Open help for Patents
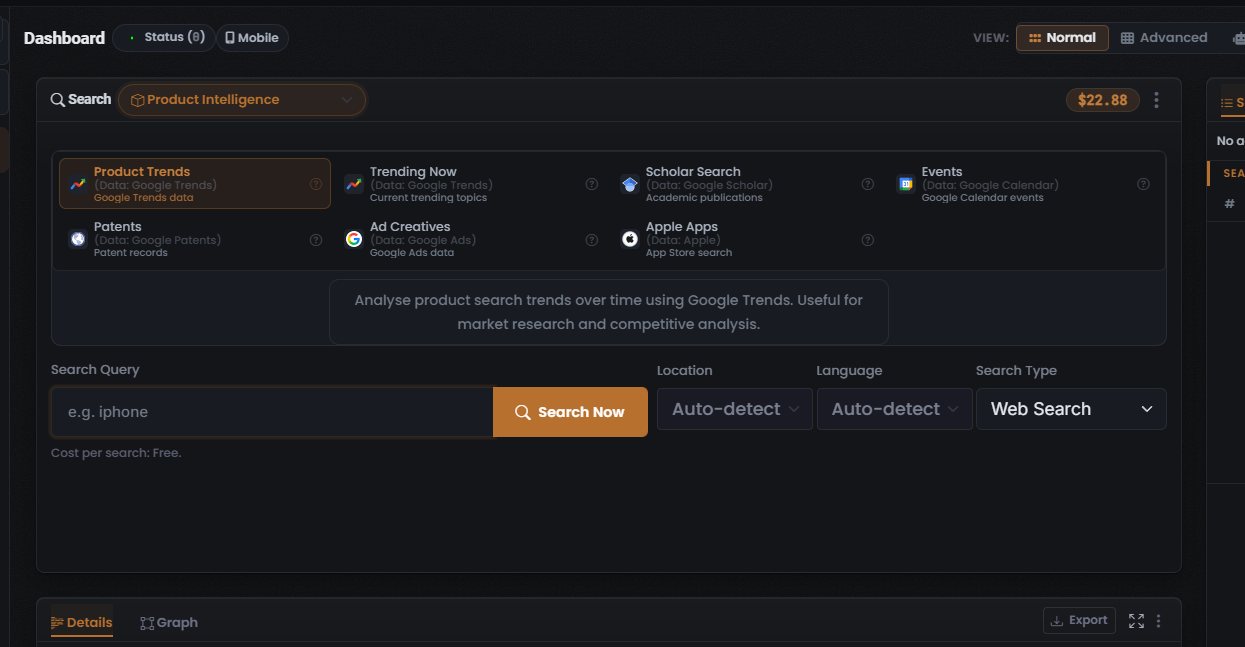1245x647 pixels. tap(316, 240)
